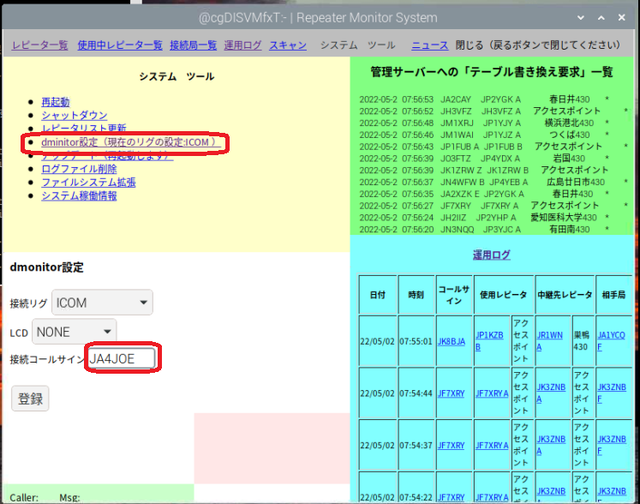Open the ニュース link
The image size is (640, 504).
[x=430, y=45]
